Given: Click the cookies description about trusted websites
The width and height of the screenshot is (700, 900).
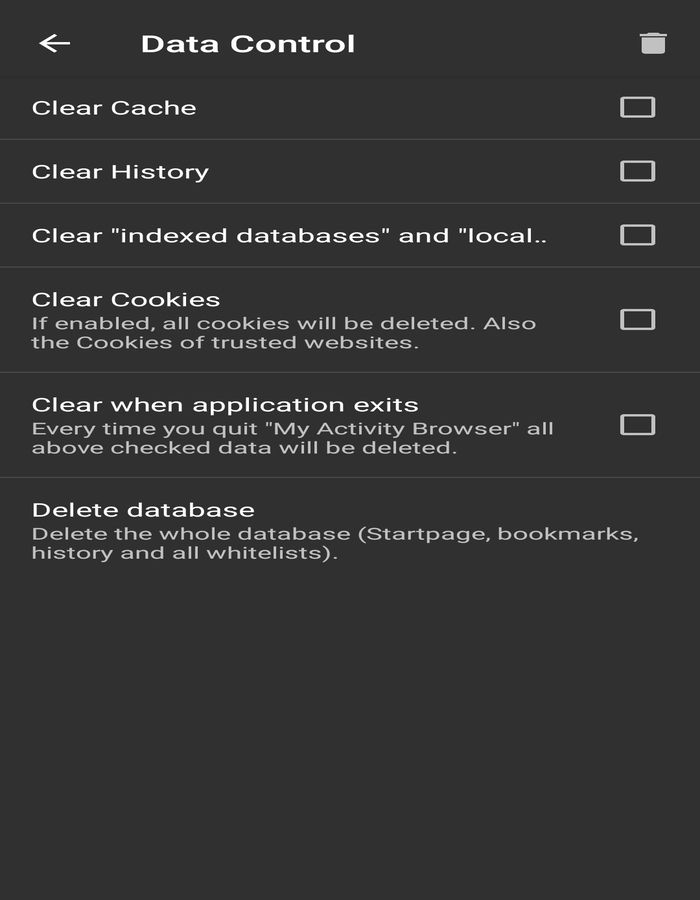Looking at the screenshot, I should click(x=284, y=333).
